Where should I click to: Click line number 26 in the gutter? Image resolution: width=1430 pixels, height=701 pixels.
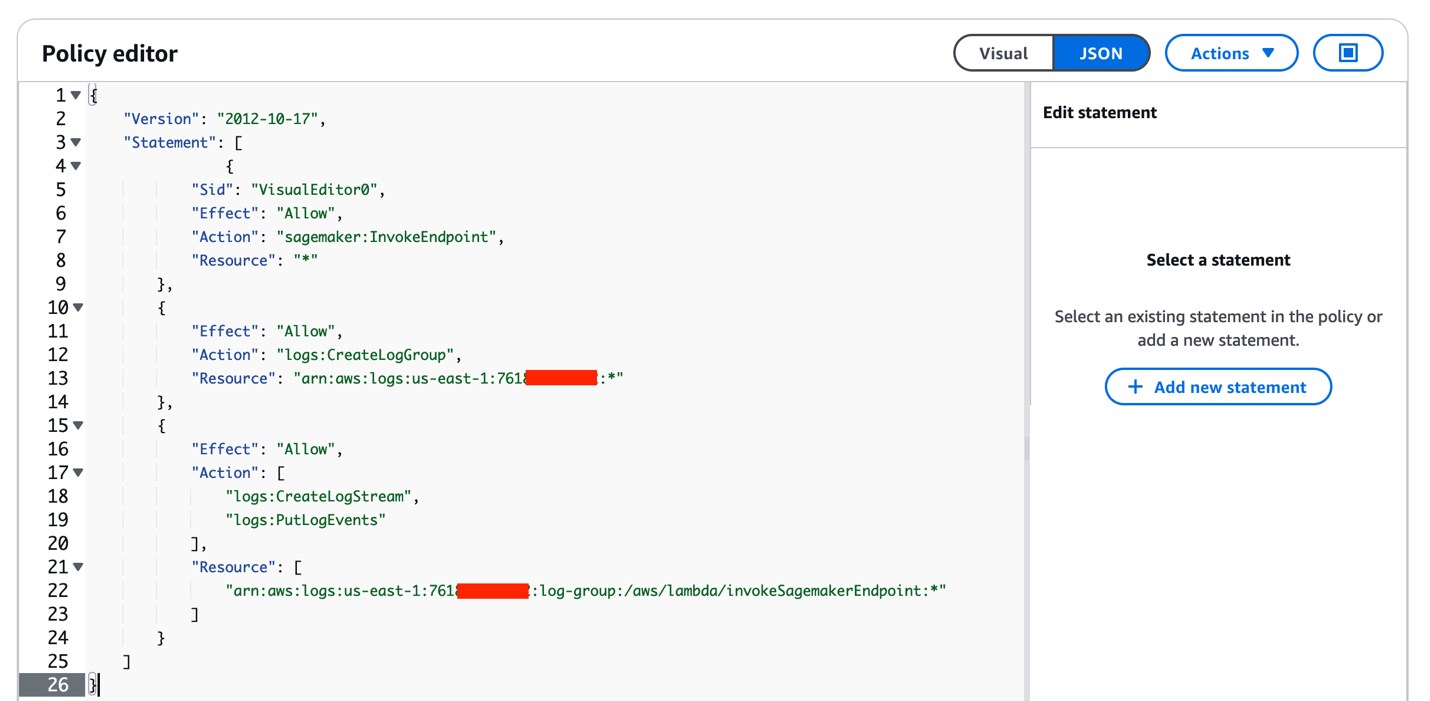58,685
